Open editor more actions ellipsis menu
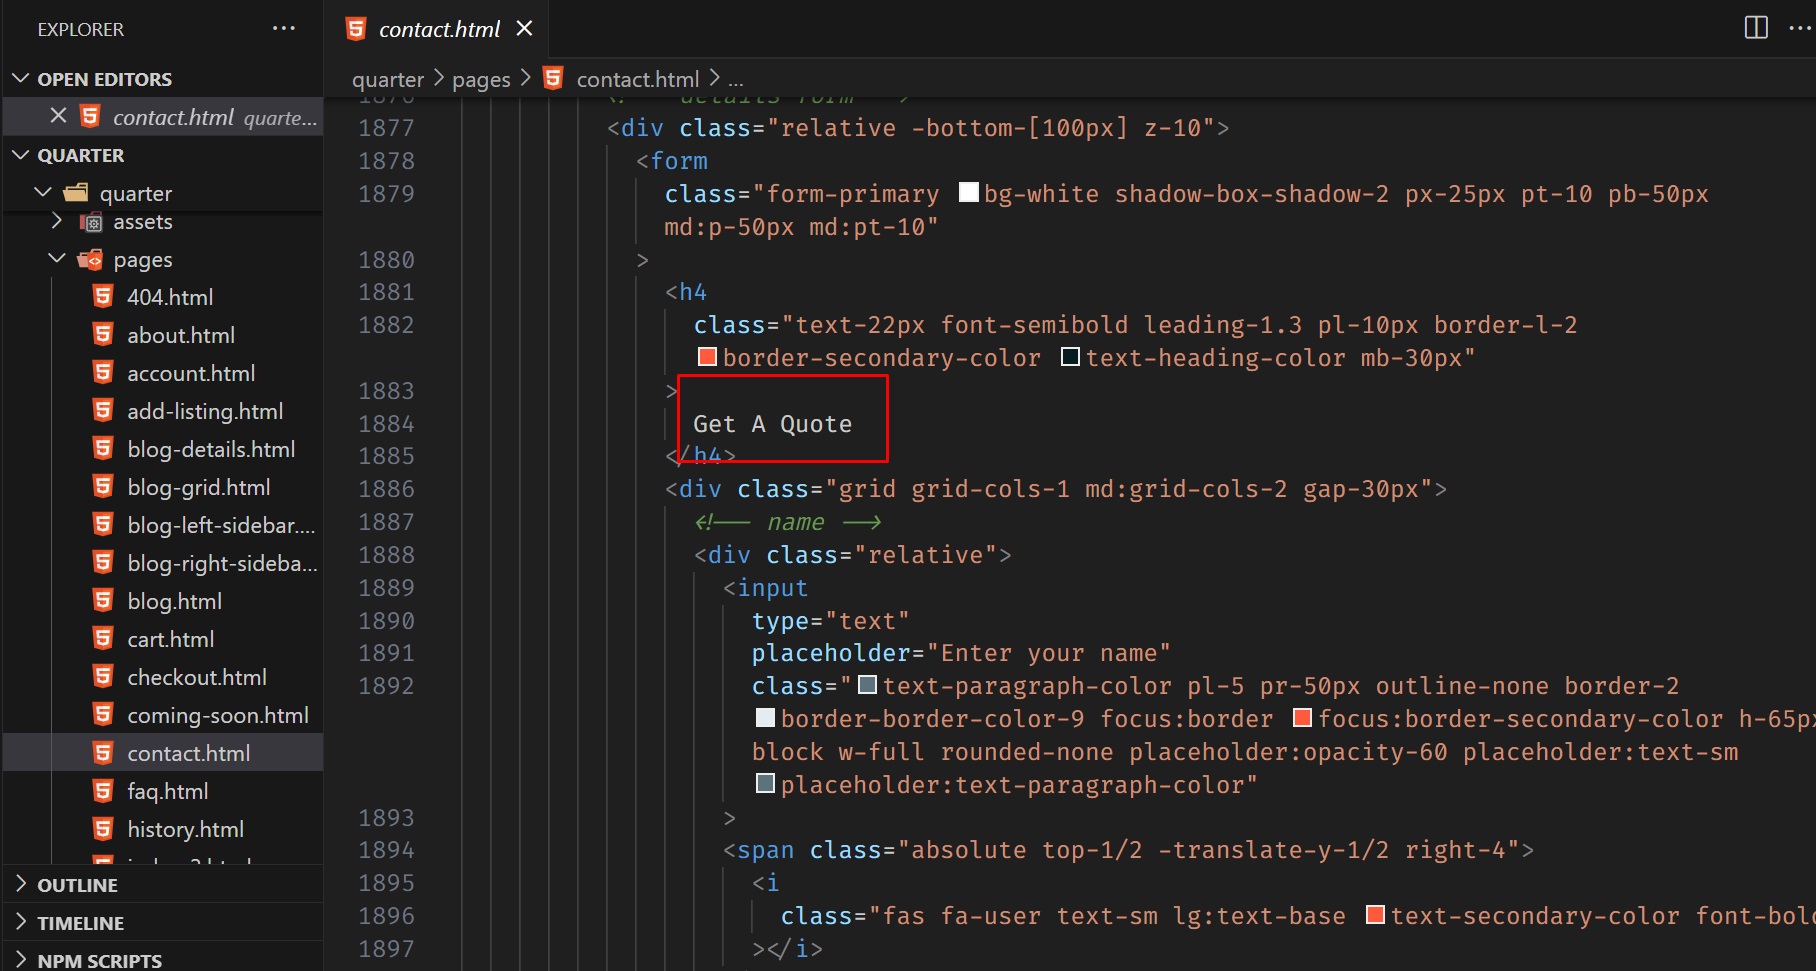 (x=1799, y=28)
